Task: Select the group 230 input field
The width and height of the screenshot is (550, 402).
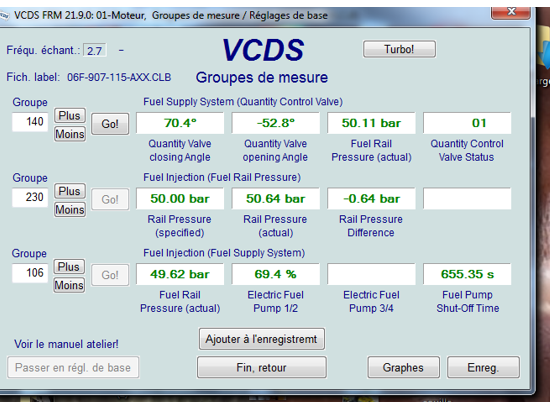Action: pos(30,197)
